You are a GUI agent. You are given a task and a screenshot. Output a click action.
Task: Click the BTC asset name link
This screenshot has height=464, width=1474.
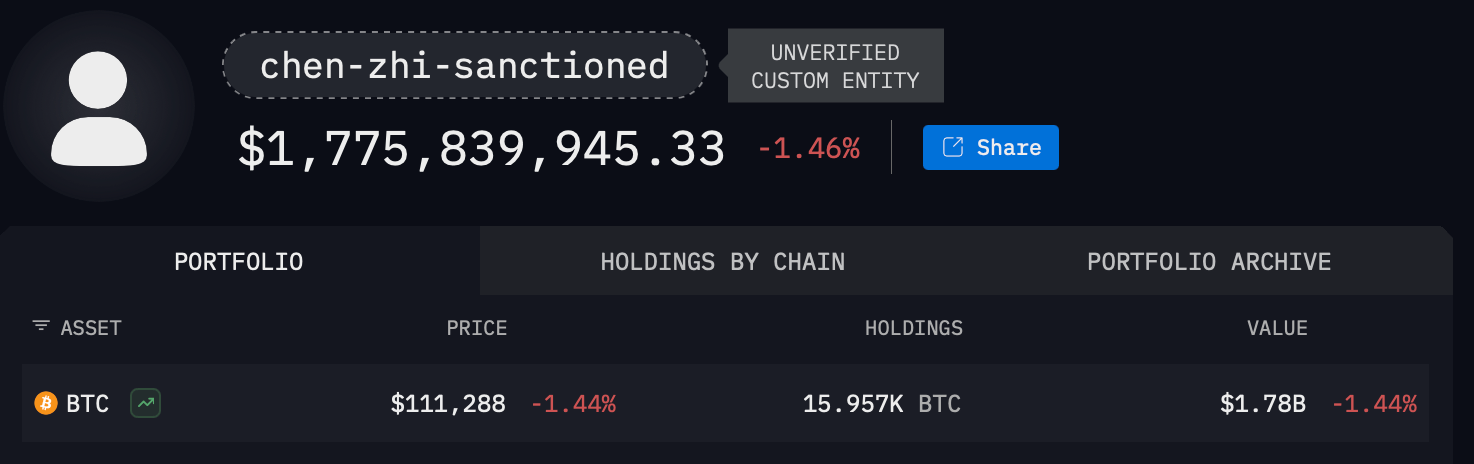click(x=87, y=404)
